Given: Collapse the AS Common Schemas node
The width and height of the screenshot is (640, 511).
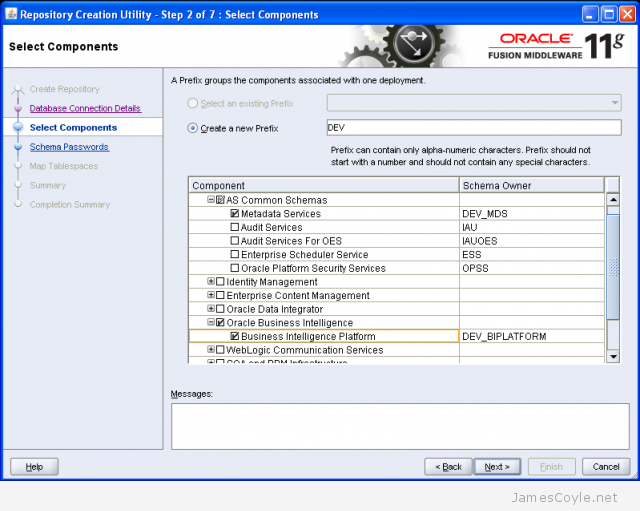Looking at the screenshot, I should point(211,200).
